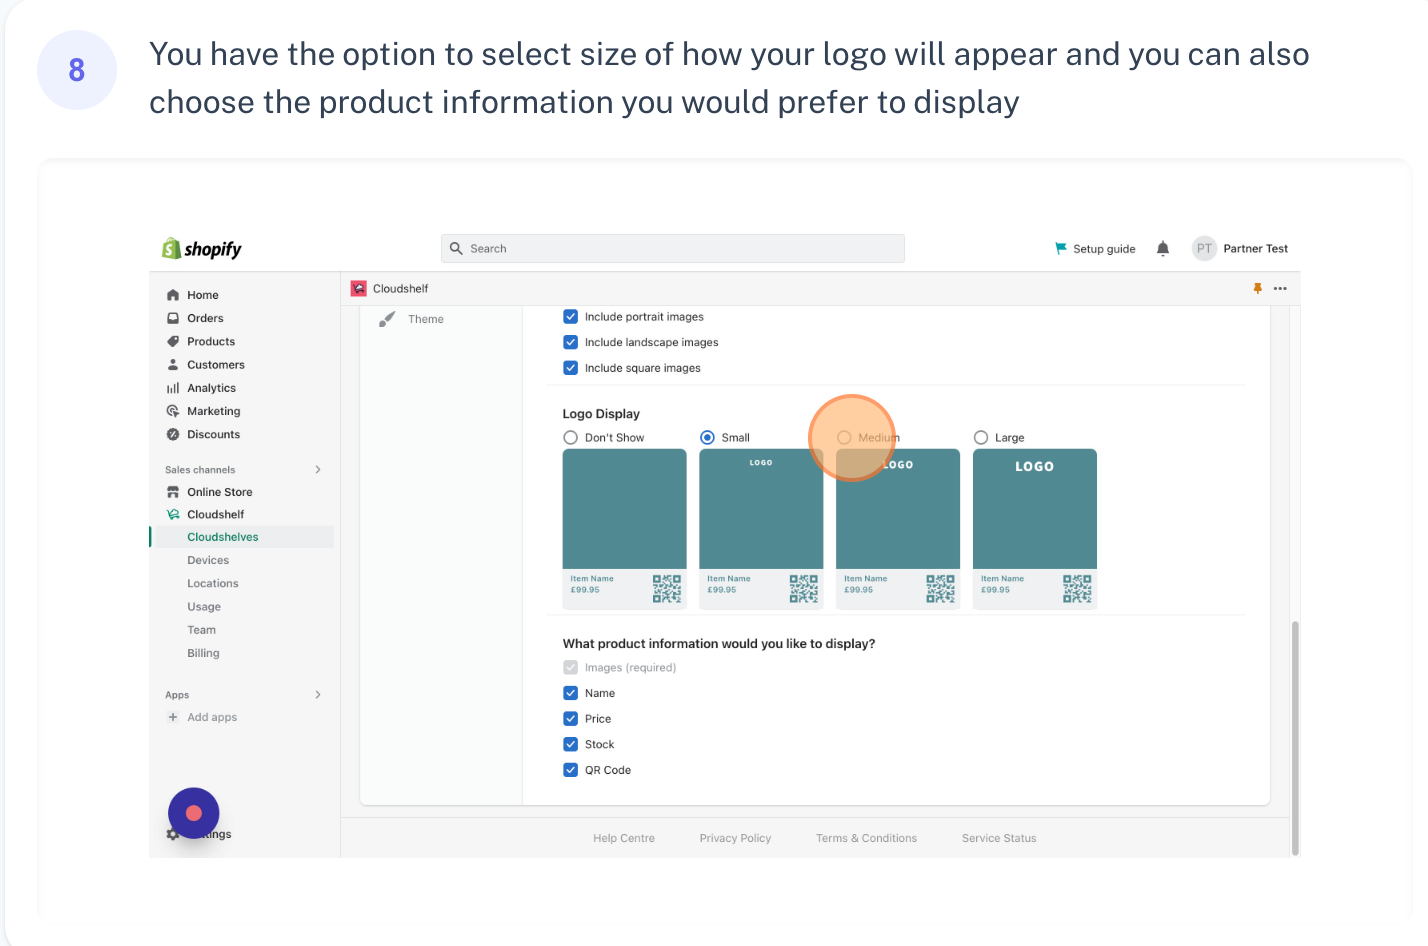
Task: Click the Customers person icon
Action: point(173,365)
